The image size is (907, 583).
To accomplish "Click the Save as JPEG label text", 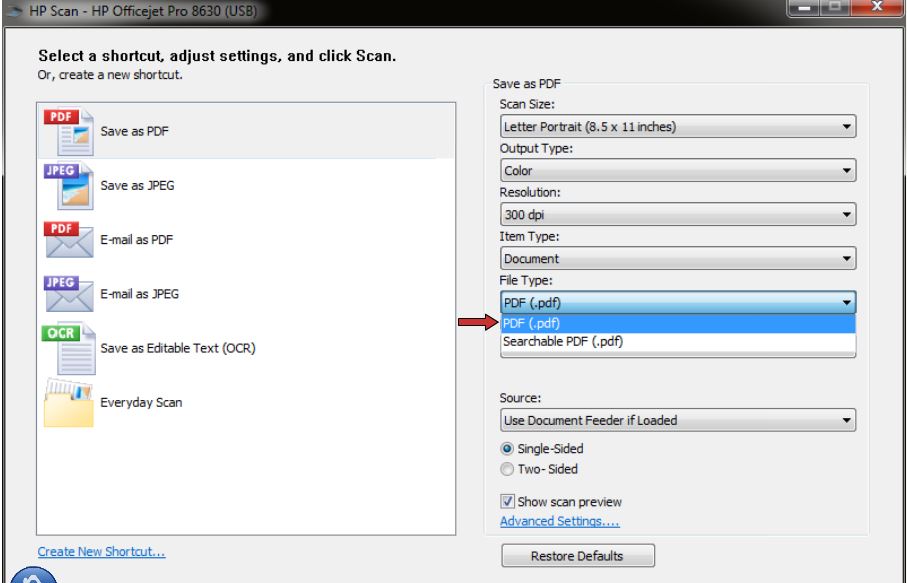I will [x=137, y=186].
